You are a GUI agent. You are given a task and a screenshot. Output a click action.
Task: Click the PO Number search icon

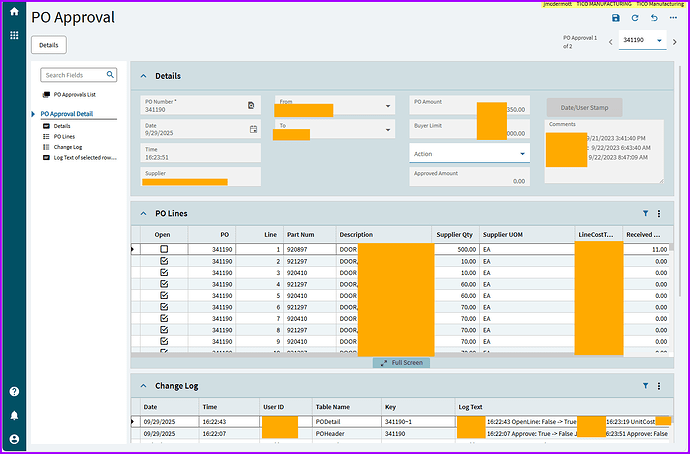[x=251, y=105]
